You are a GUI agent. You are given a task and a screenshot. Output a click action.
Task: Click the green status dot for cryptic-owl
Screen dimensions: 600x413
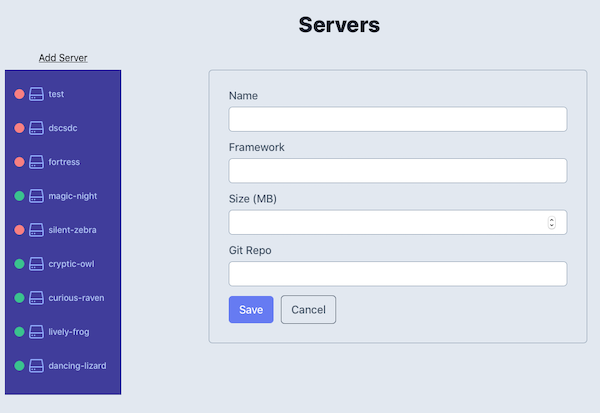pyautogui.click(x=20, y=264)
